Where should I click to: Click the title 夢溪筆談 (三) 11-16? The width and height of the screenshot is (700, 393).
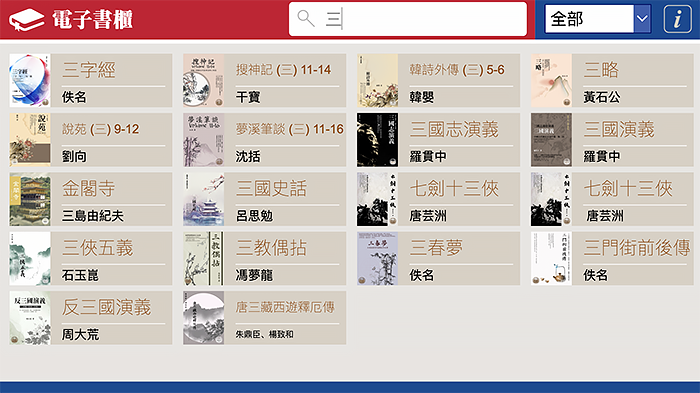(x=290, y=129)
